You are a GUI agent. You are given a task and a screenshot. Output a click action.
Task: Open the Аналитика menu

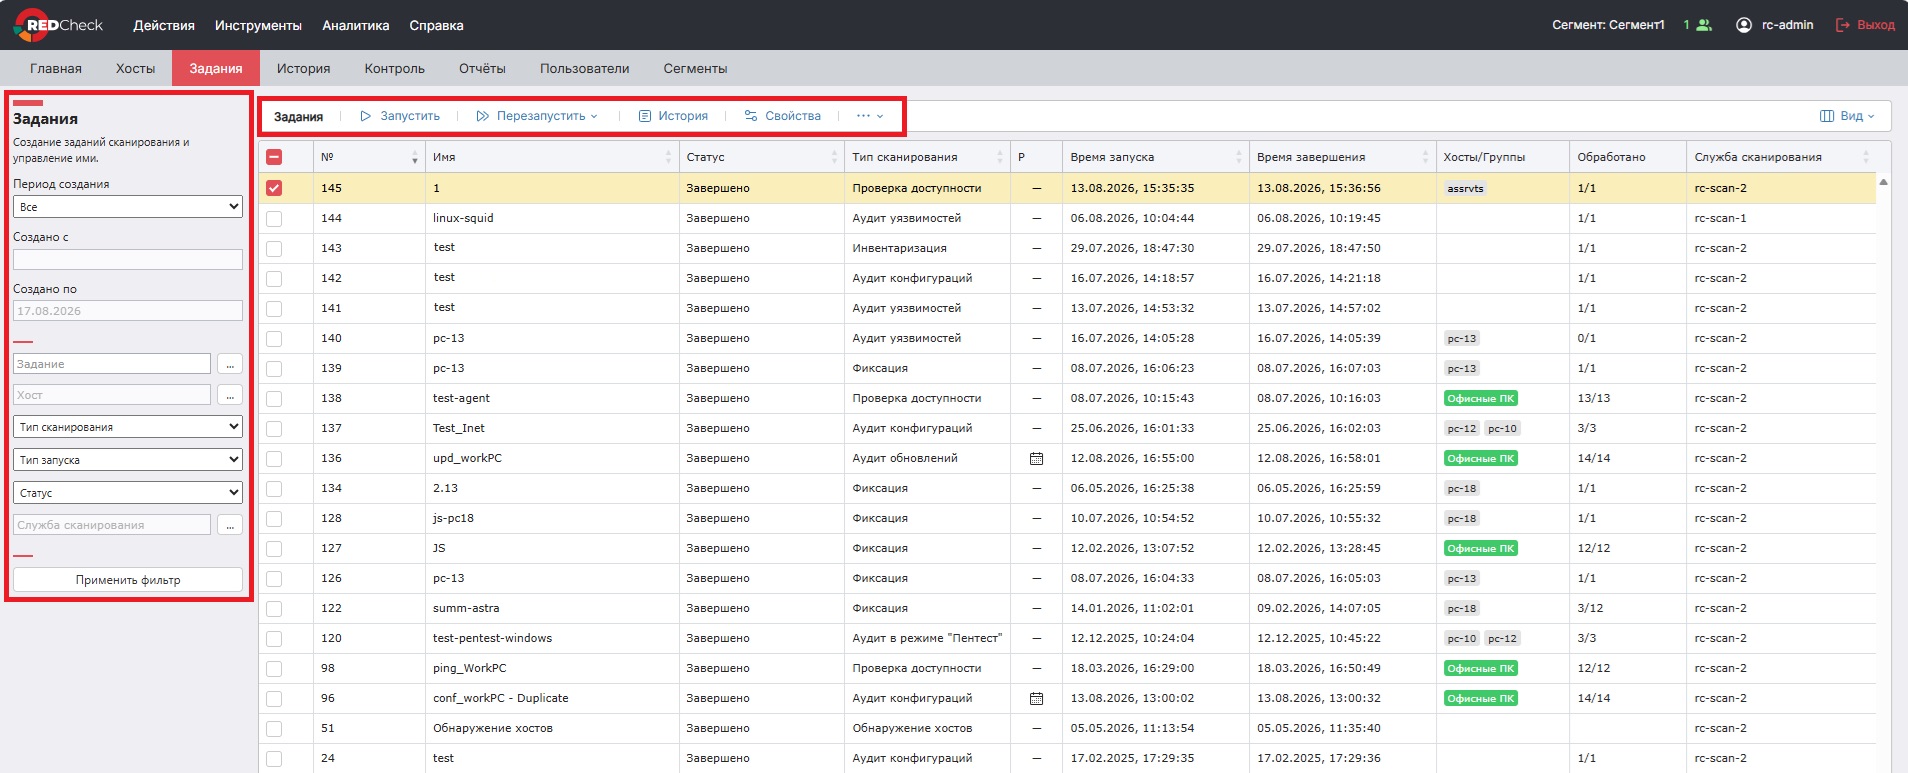(356, 25)
